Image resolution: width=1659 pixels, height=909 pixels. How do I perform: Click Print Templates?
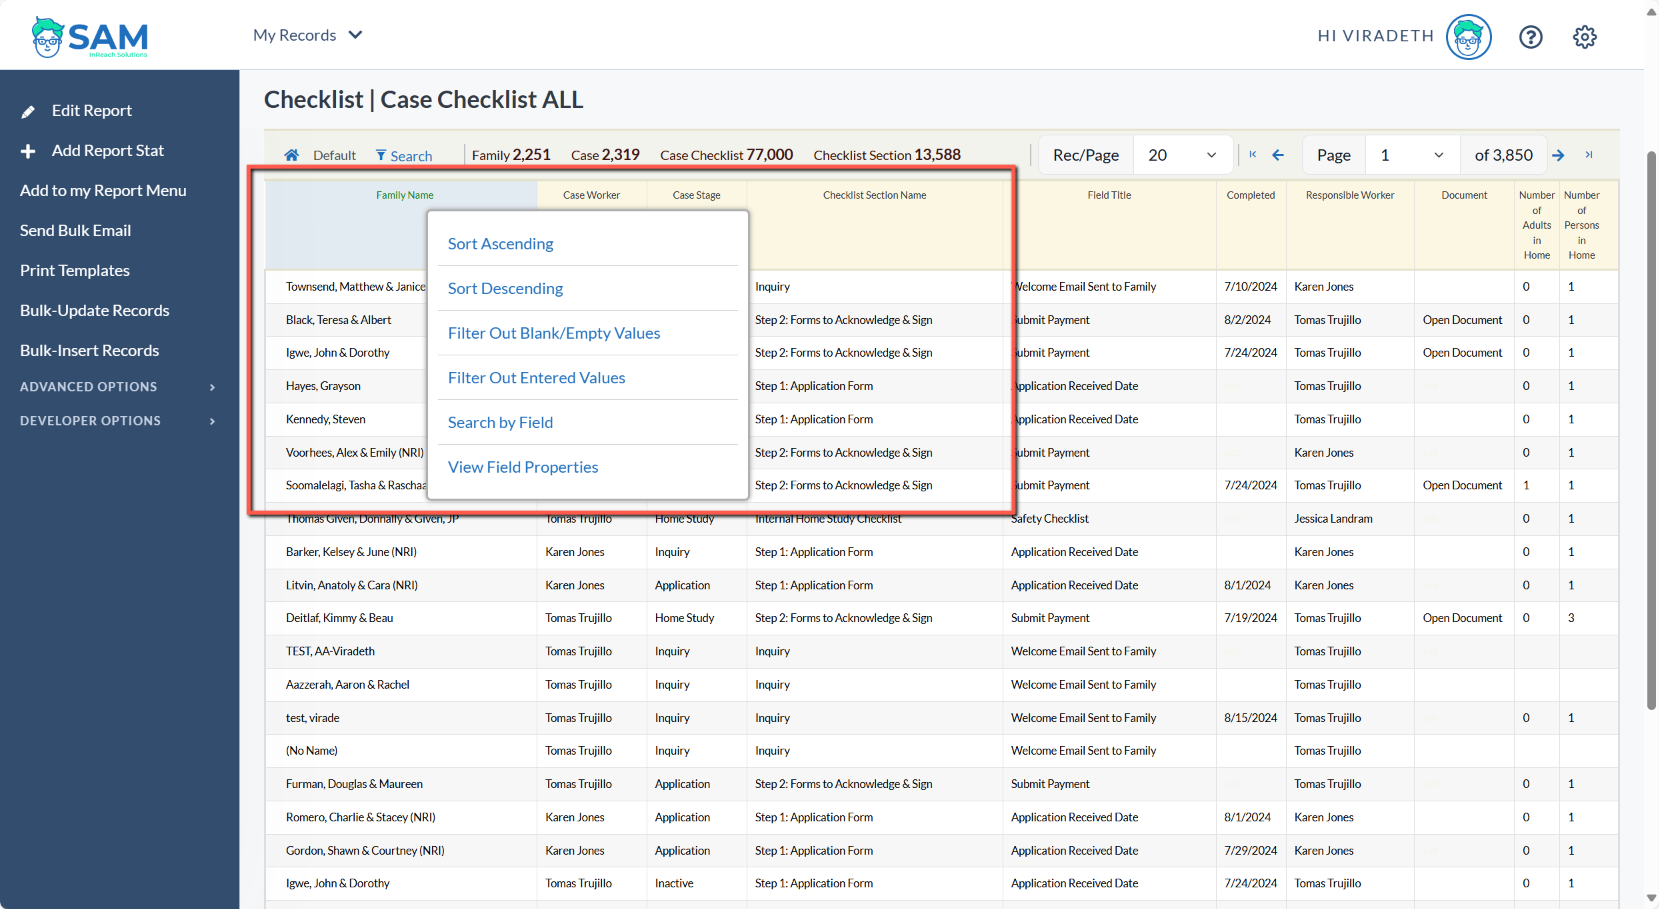[75, 271]
